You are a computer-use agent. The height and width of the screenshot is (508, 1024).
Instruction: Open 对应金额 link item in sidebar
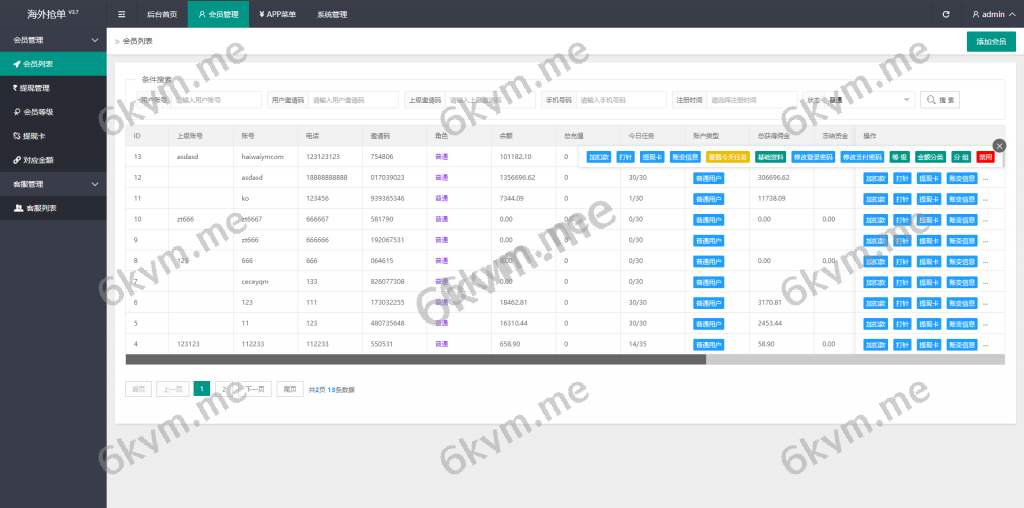pyautogui.click(x=35, y=160)
